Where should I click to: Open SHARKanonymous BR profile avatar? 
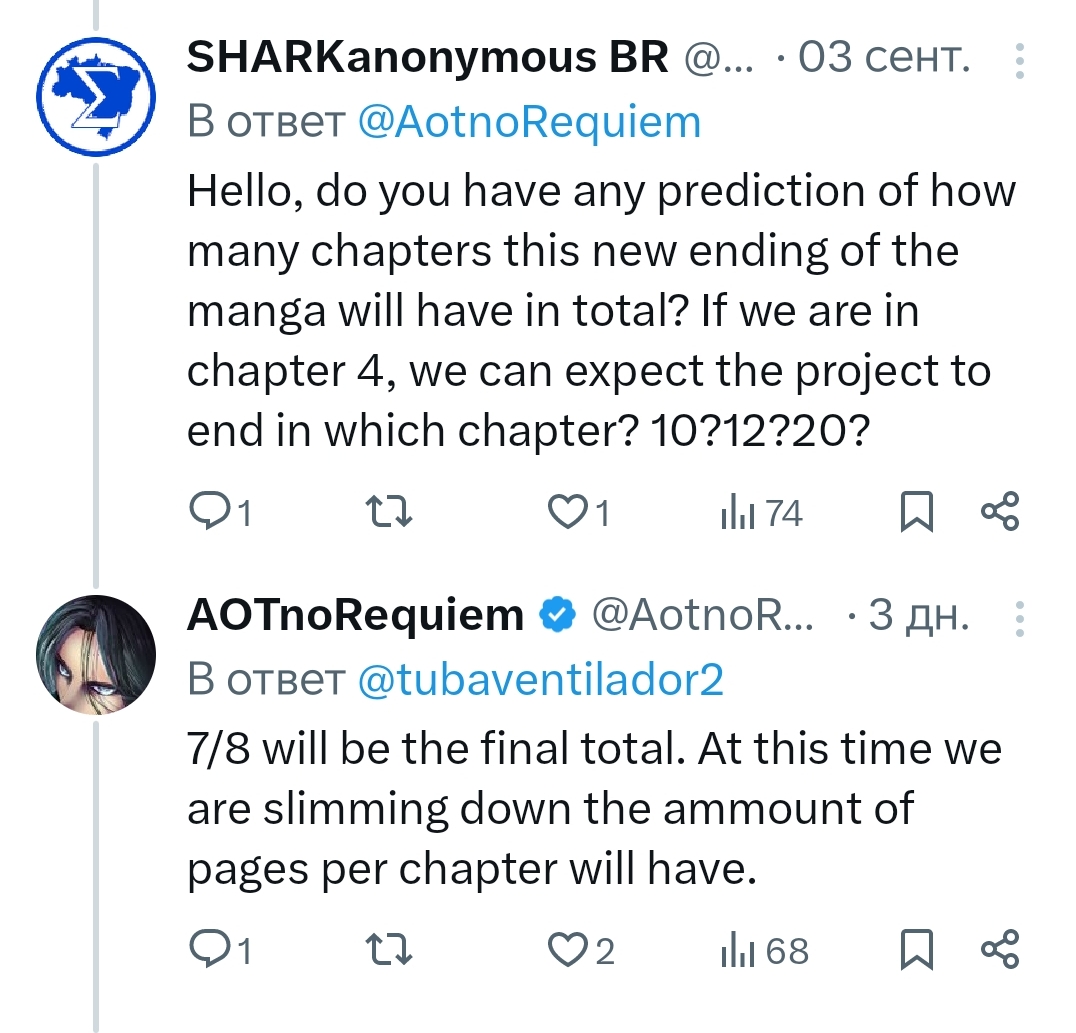click(96, 96)
